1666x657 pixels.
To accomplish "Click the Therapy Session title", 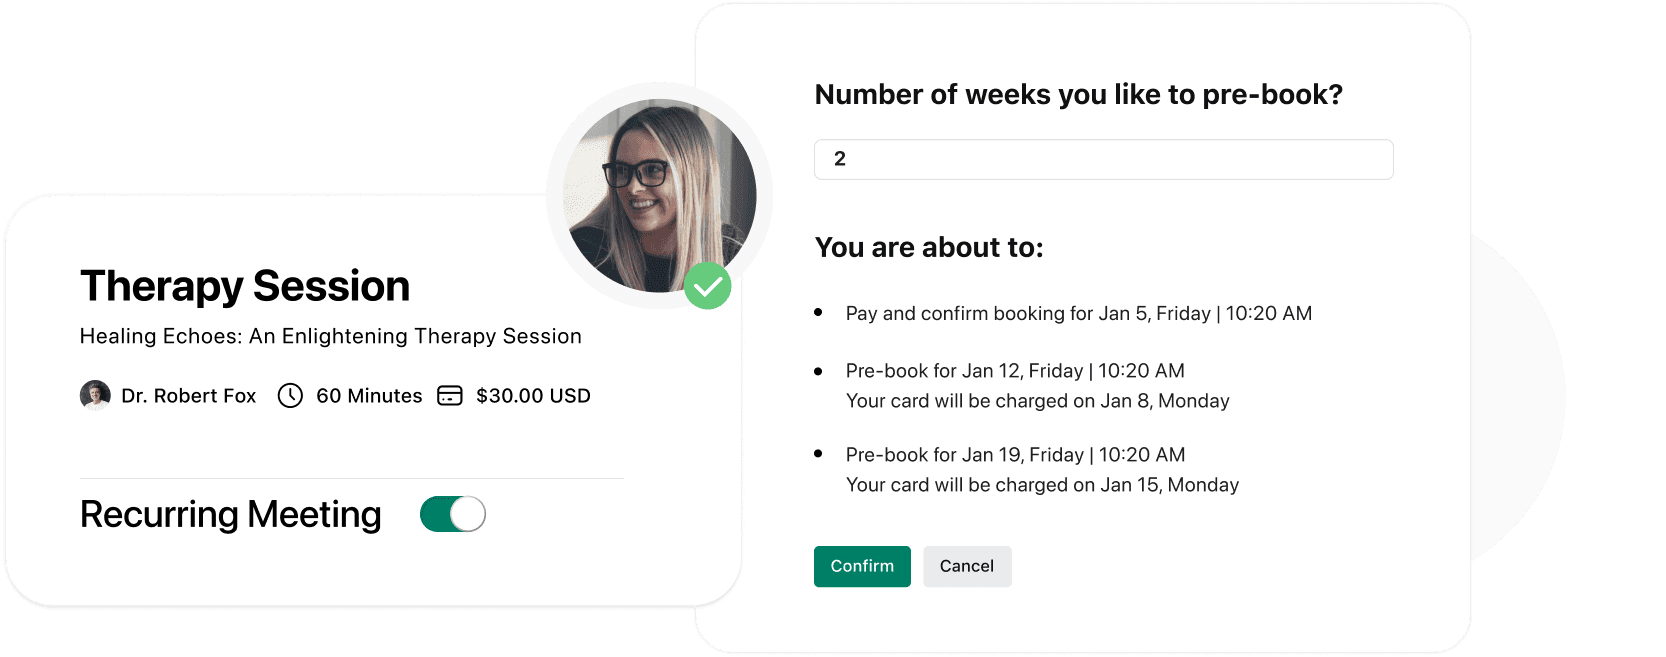I will point(244,285).
